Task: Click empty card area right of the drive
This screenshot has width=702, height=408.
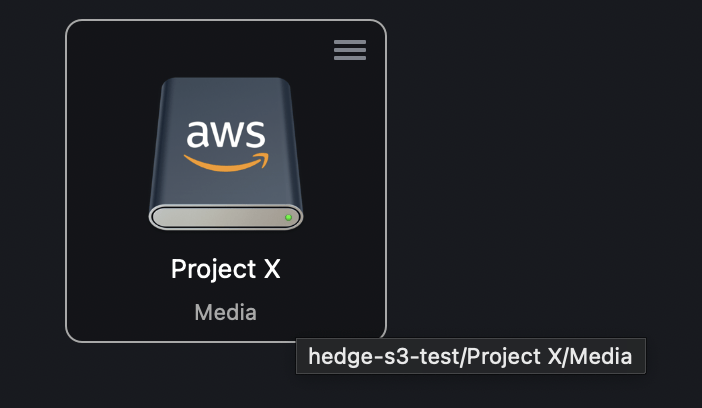Action: (x=345, y=150)
